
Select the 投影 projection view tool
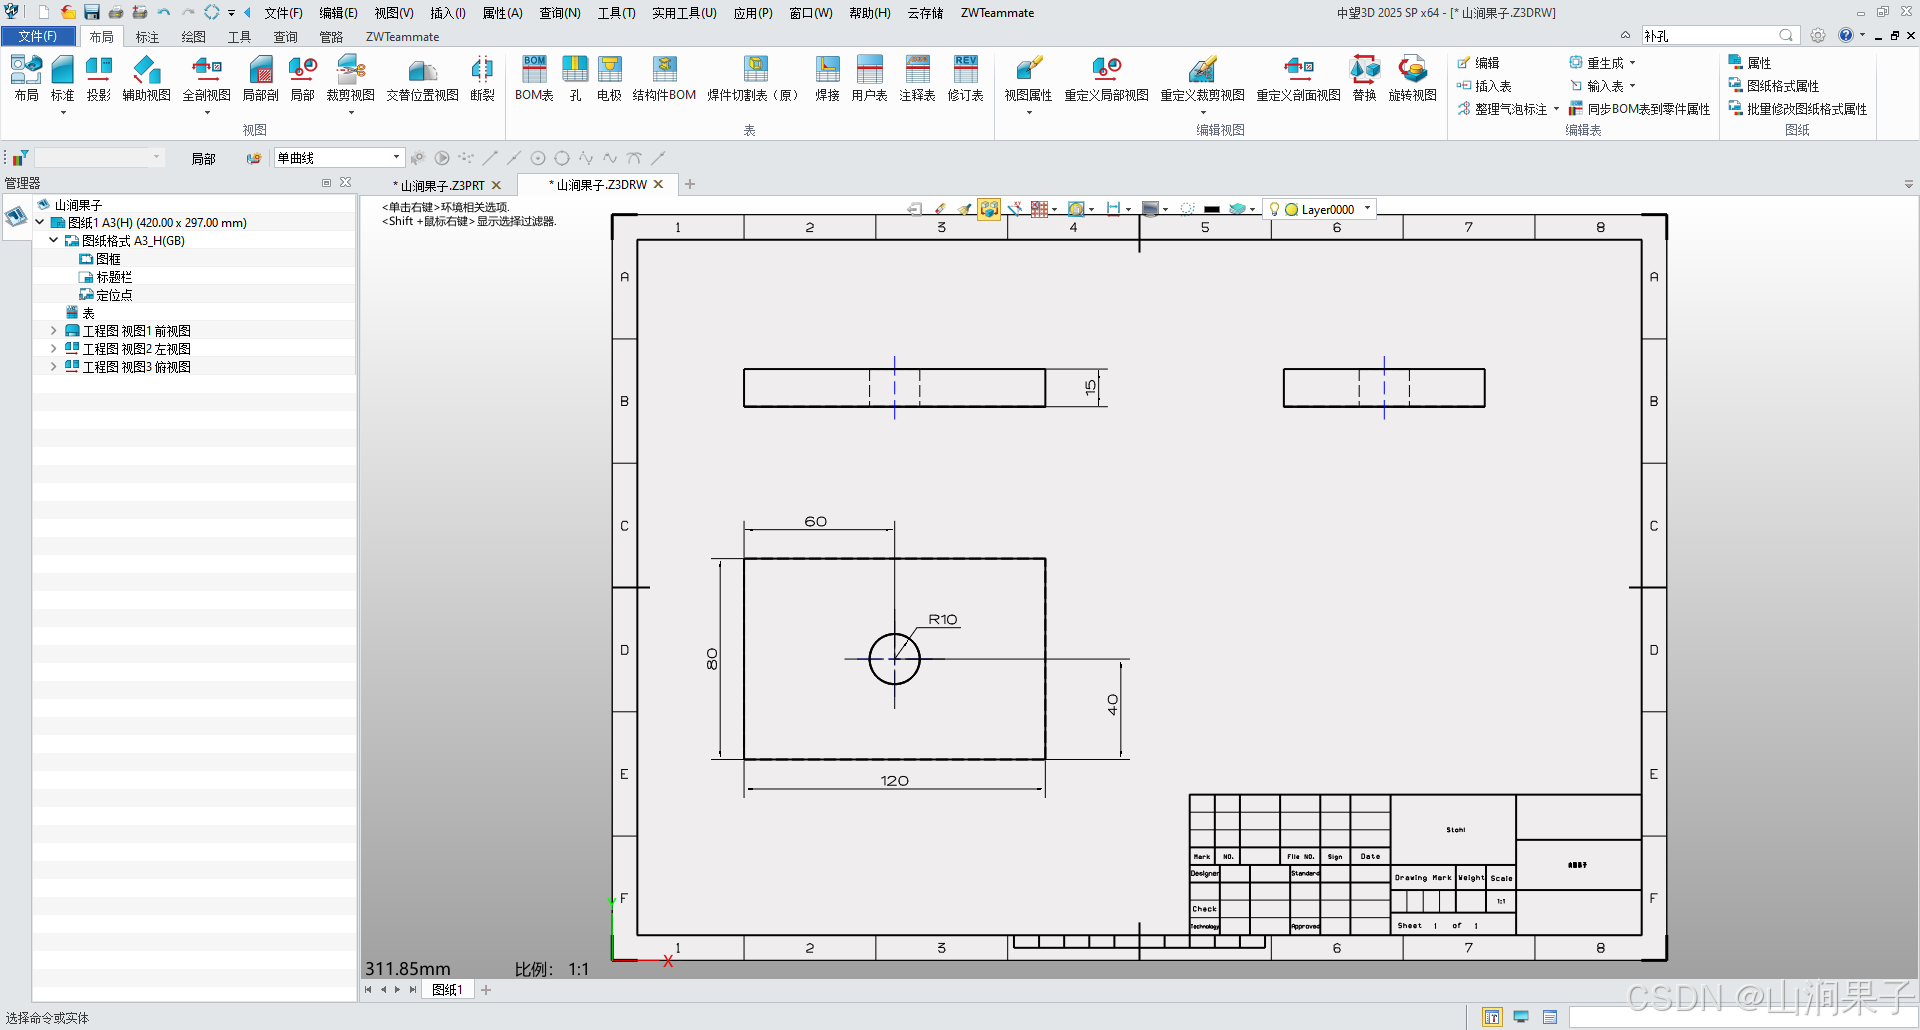(98, 78)
